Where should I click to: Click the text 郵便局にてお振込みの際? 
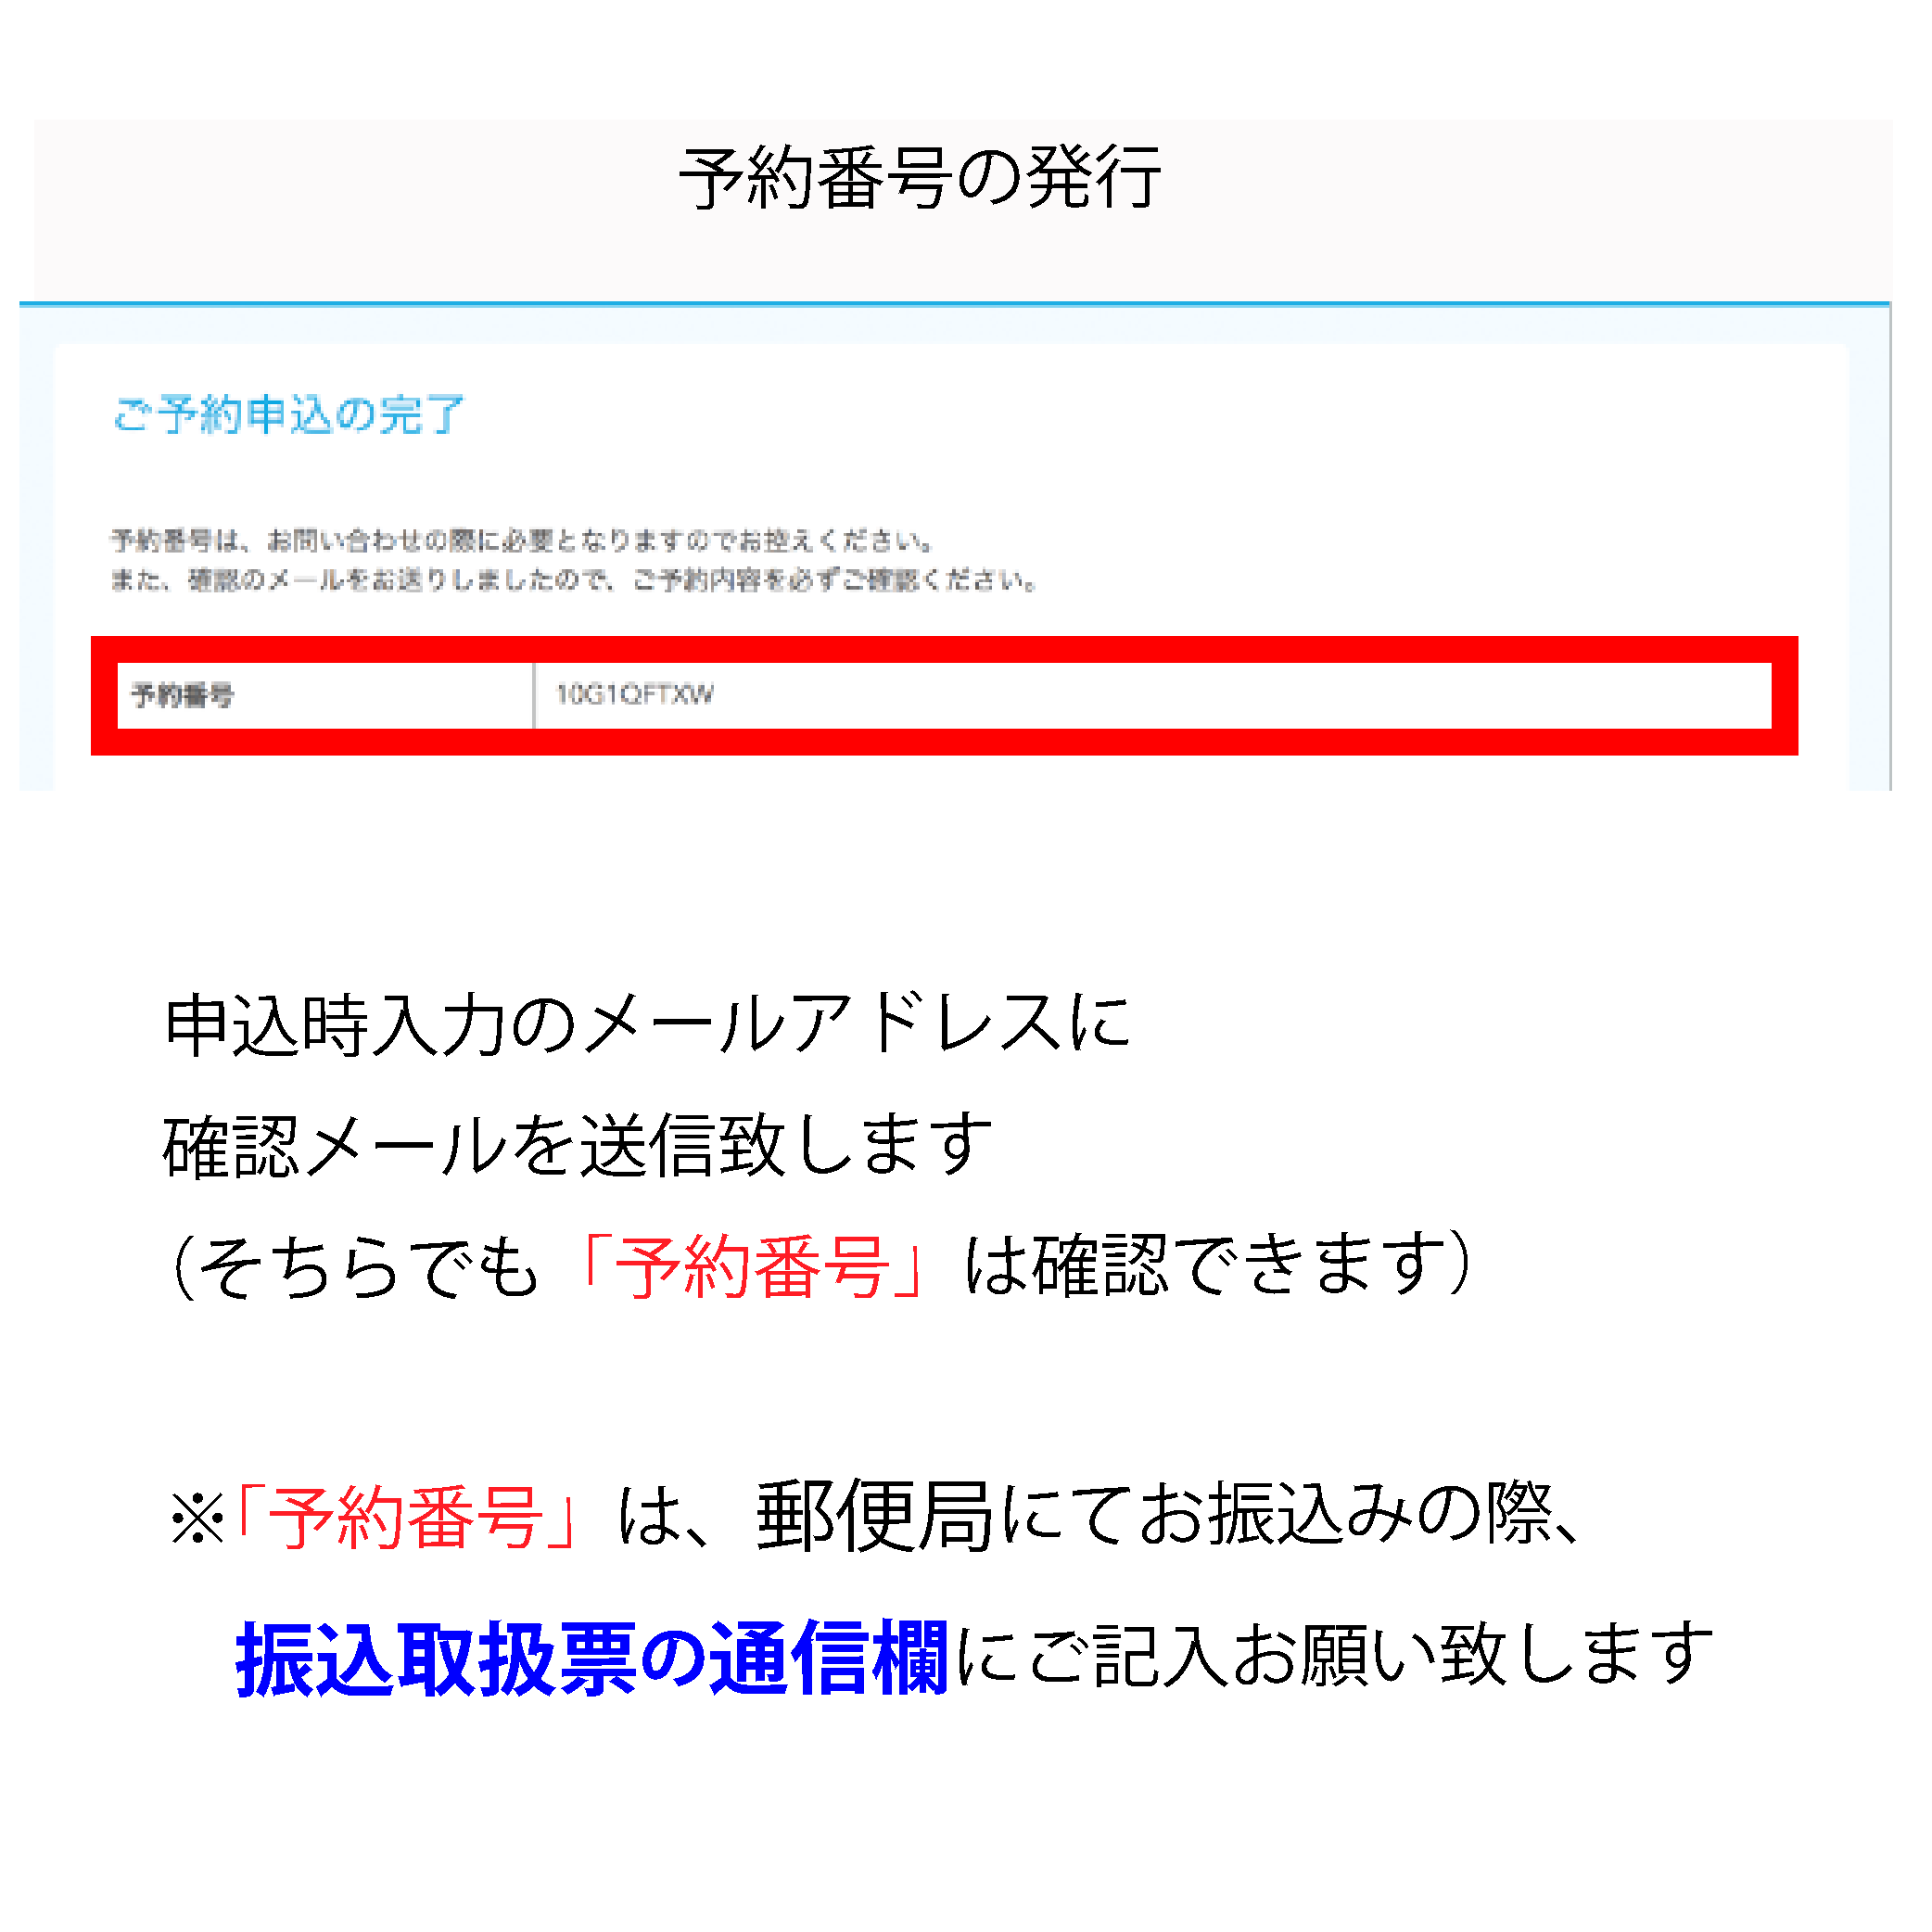click(1154, 1516)
